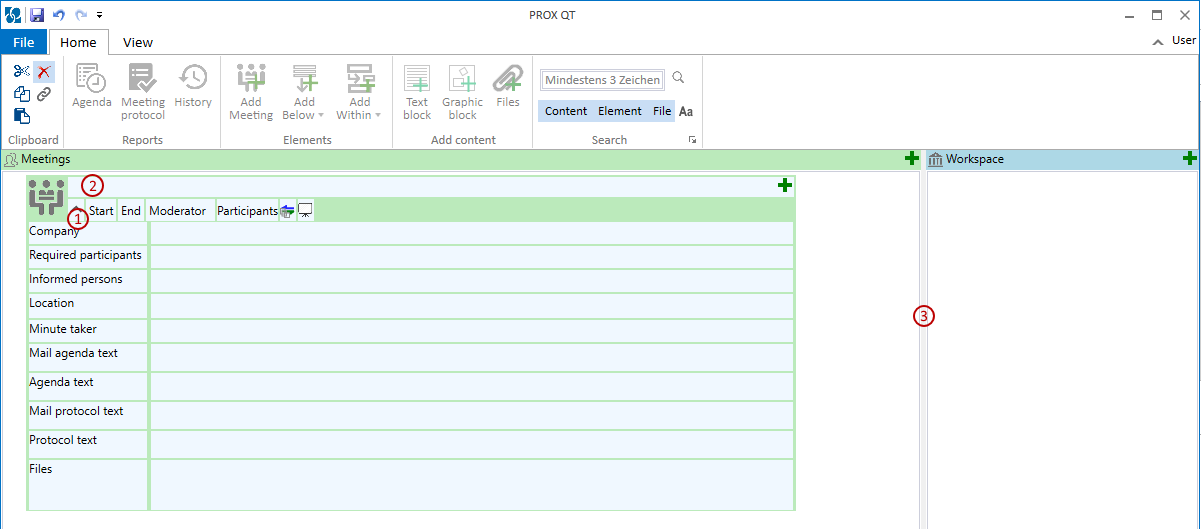Image resolution: width=1201 pixels, height=529 pixels.
Task: Click the presentation screen icon beside Participants
Action: coord(306,211)
